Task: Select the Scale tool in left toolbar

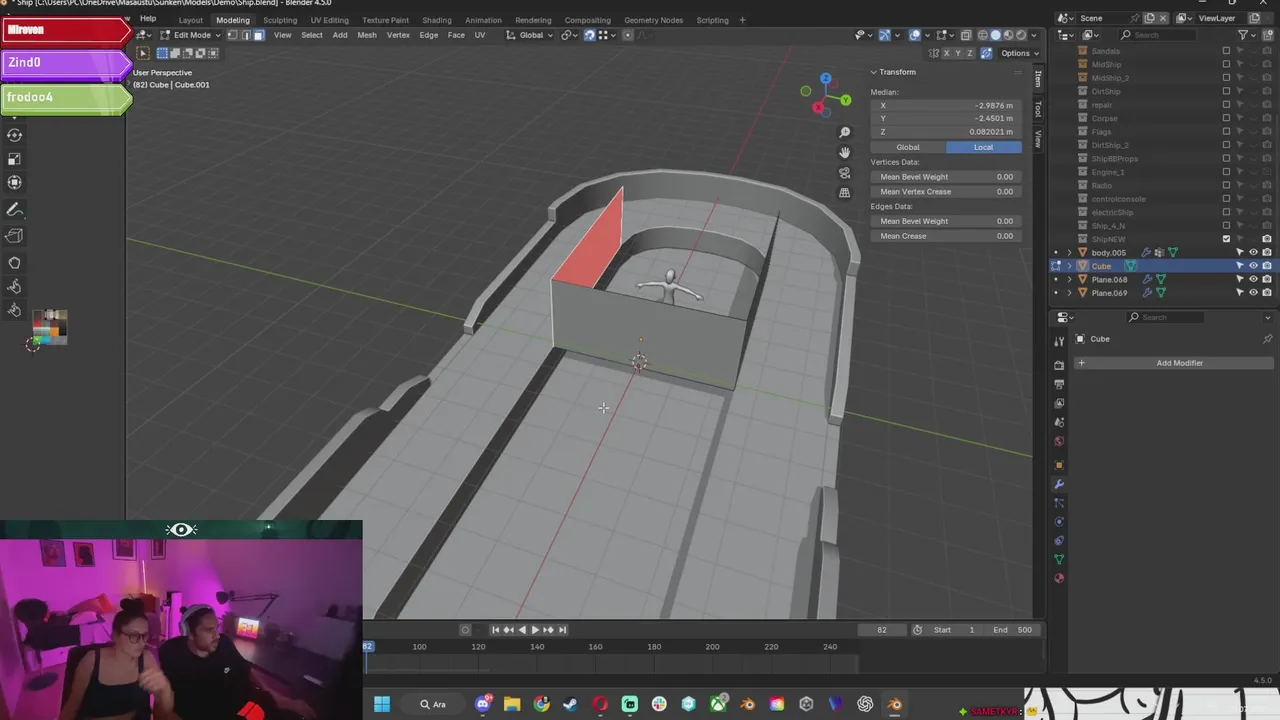Action: 15,159
